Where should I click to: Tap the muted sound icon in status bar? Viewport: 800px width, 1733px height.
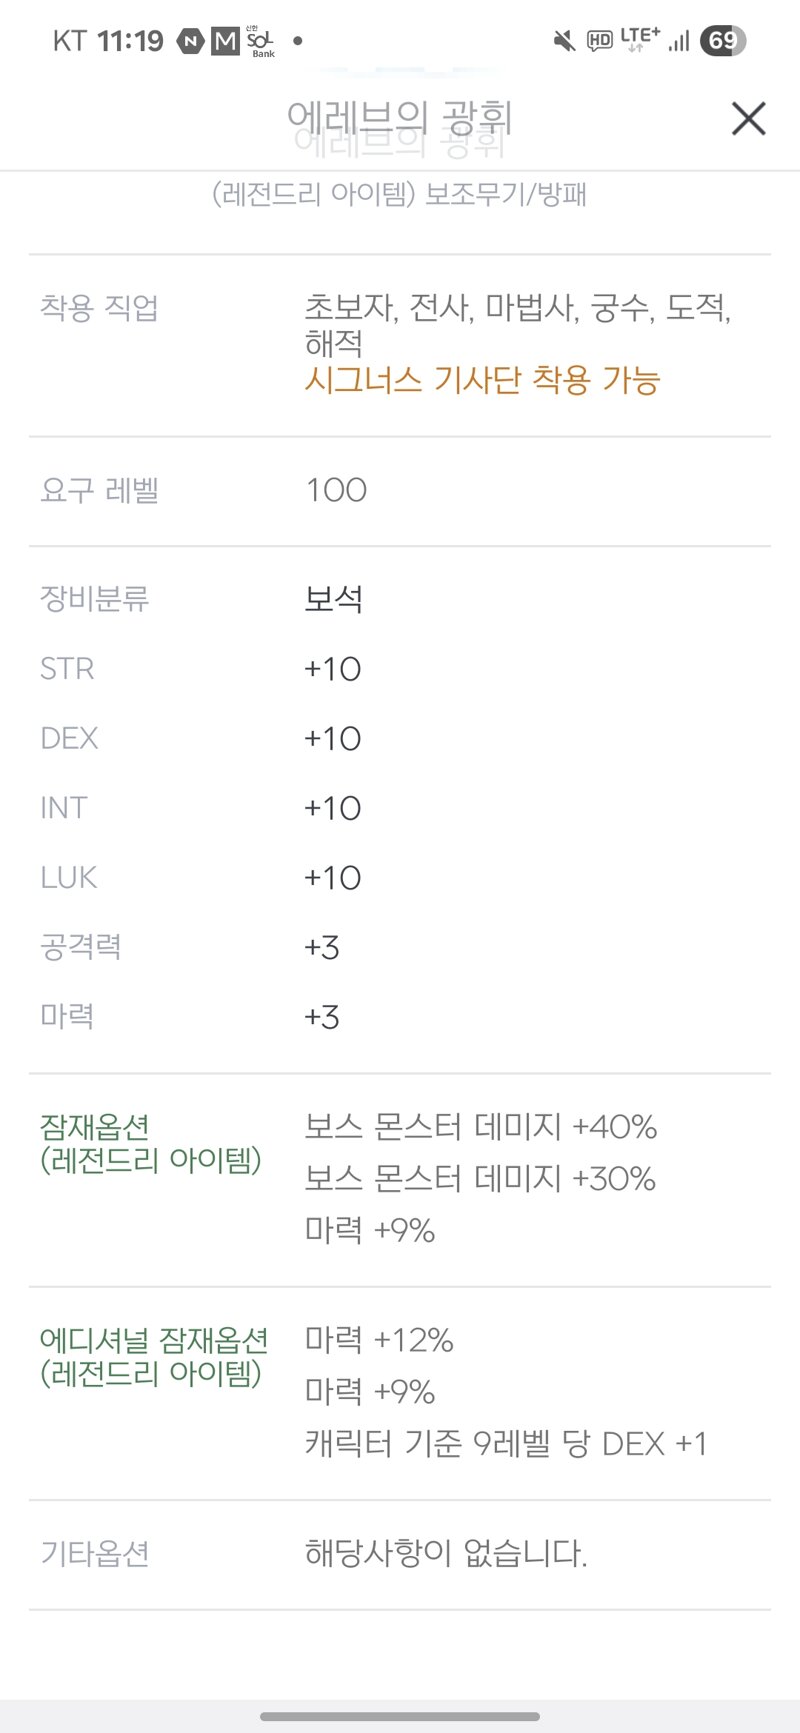pos(564,41)
